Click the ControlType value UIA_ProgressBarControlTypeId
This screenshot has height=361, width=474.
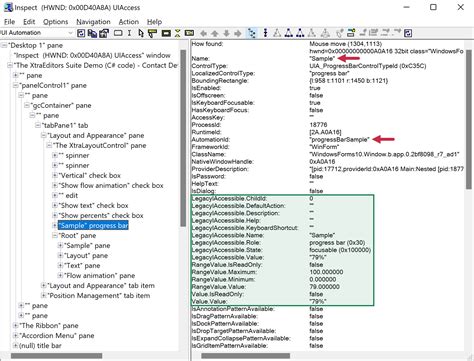tap(368, 66)
